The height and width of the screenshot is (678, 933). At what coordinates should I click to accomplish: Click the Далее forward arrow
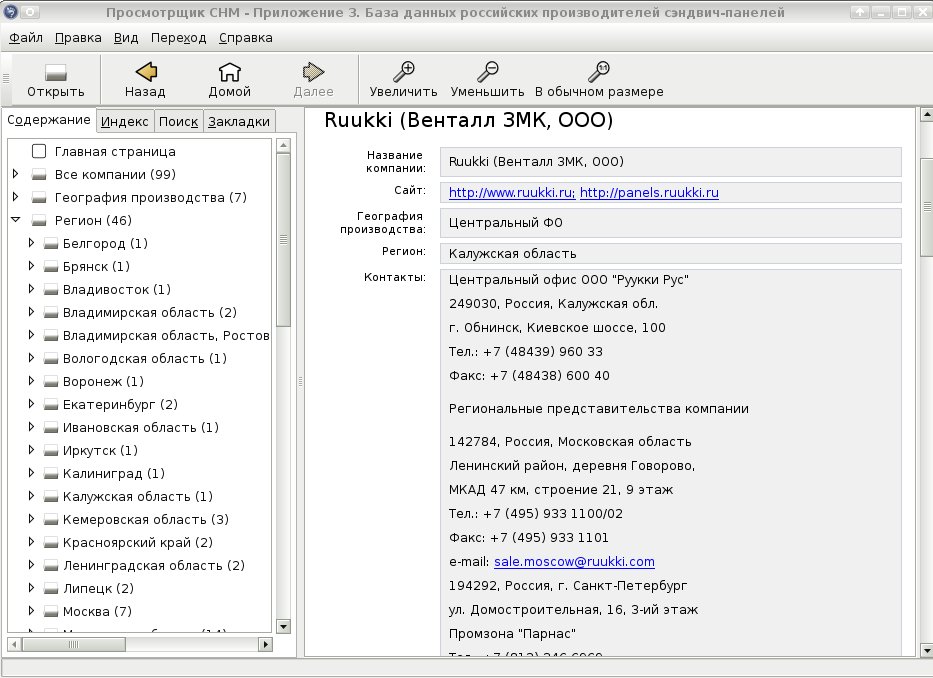(x=313, y=72)
